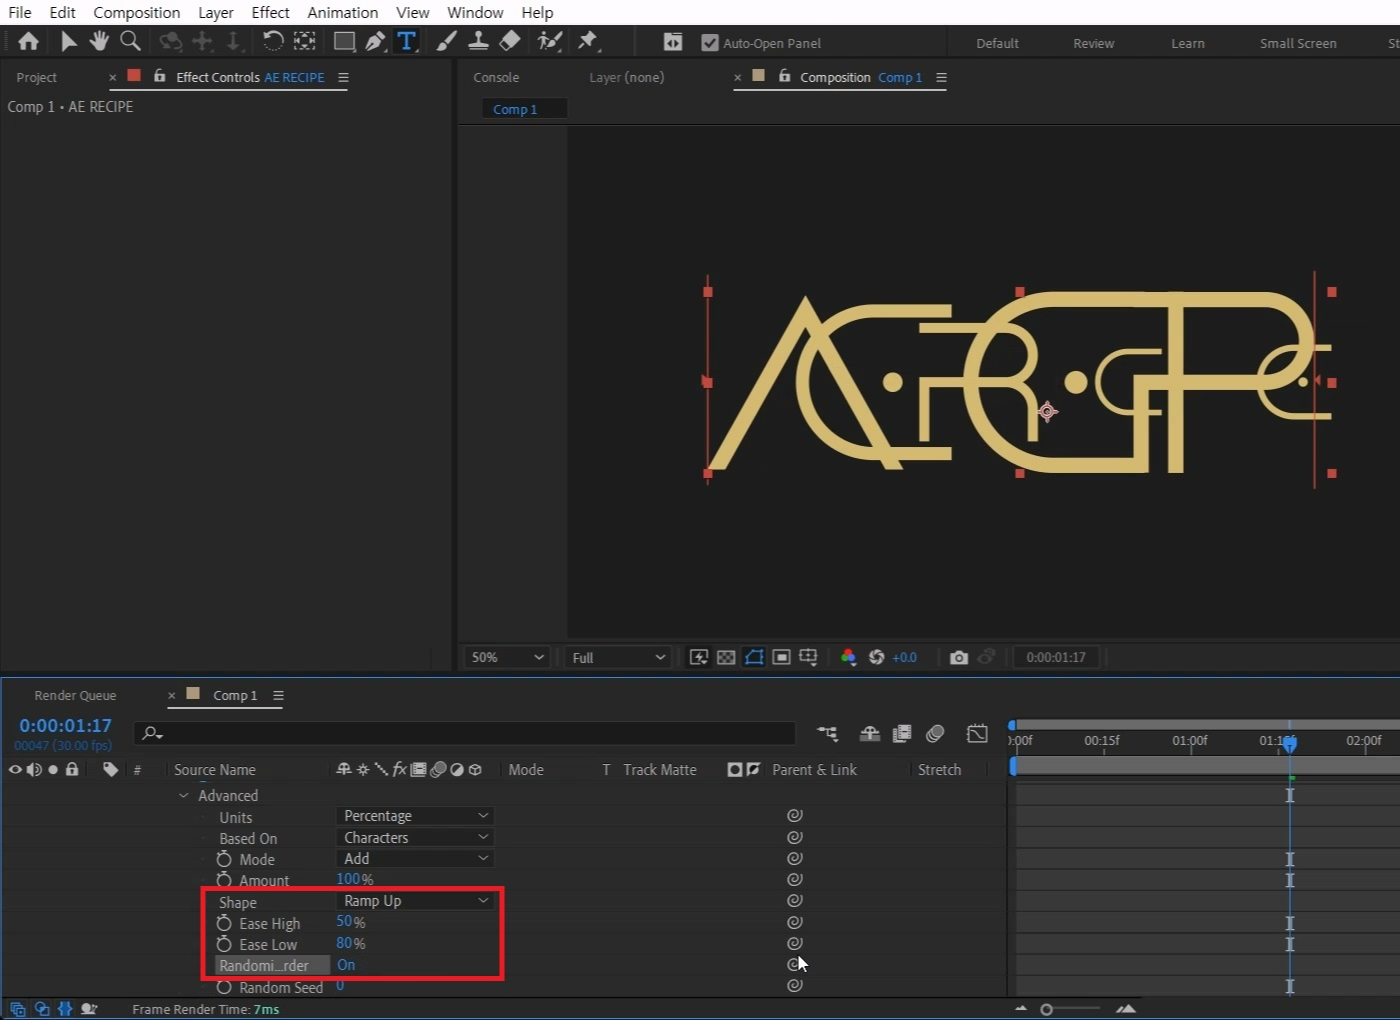The width and height of the screenshot is (1400, 1020).
Task: Select the Horizontal Type tool
Action: click(x=406, y=41)
